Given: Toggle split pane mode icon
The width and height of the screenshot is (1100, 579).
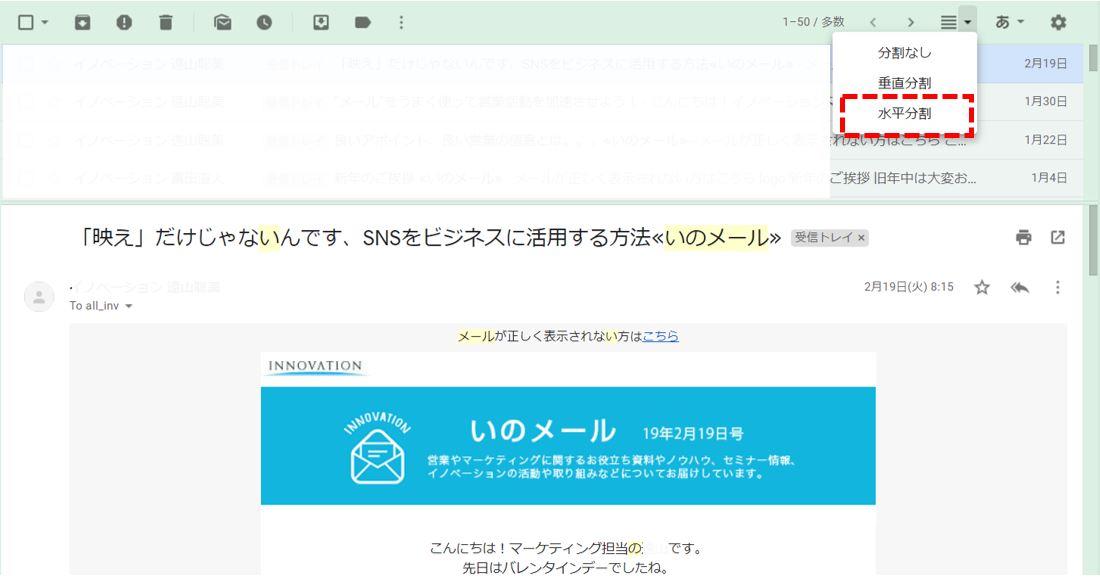Looking at the screenshot, I should coord(948,22).
